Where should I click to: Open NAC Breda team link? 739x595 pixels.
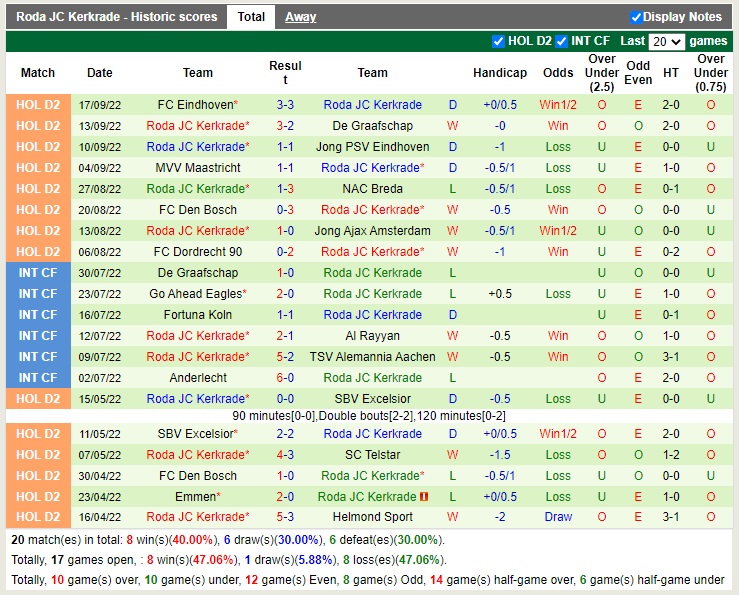[372, 189]
